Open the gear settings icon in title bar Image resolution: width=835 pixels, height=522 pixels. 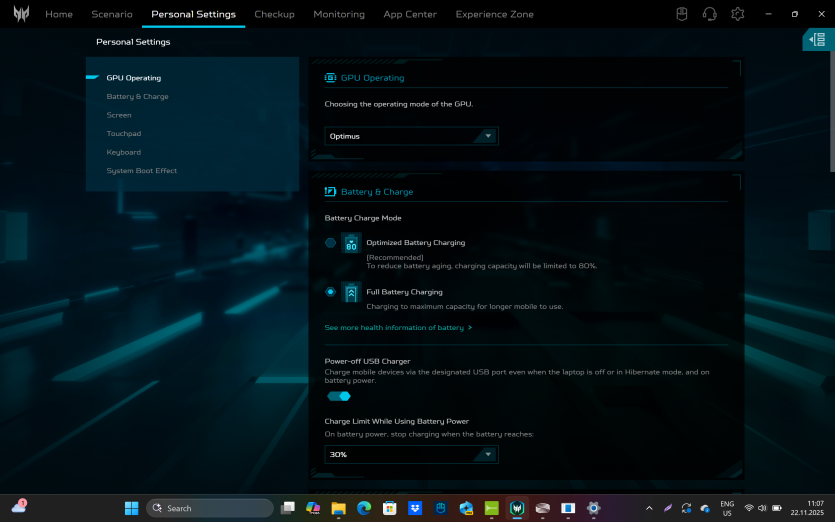[x=738, y=14]
